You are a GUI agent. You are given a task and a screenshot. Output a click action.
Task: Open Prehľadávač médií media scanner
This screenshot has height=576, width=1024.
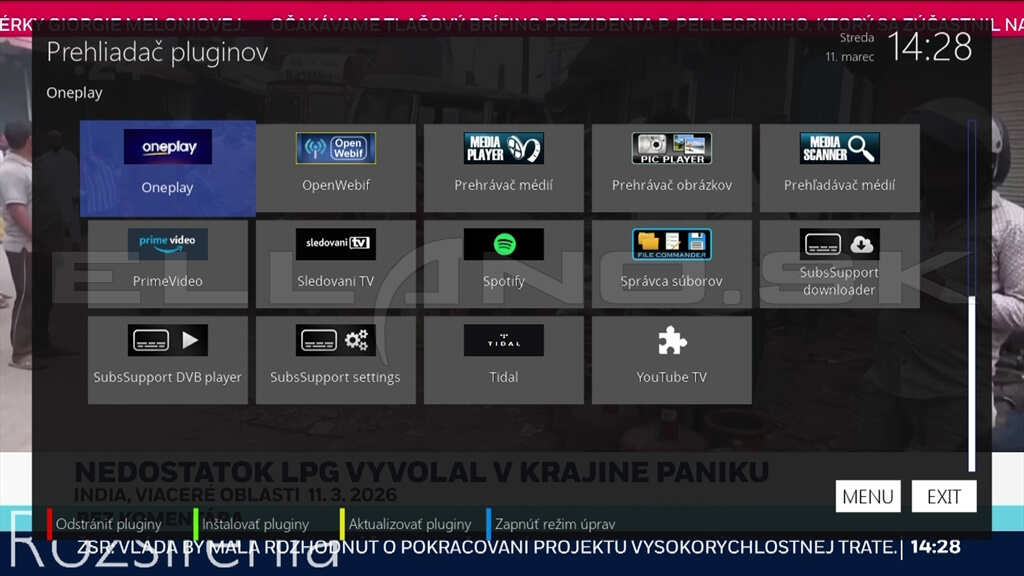[x=839, y=168]
